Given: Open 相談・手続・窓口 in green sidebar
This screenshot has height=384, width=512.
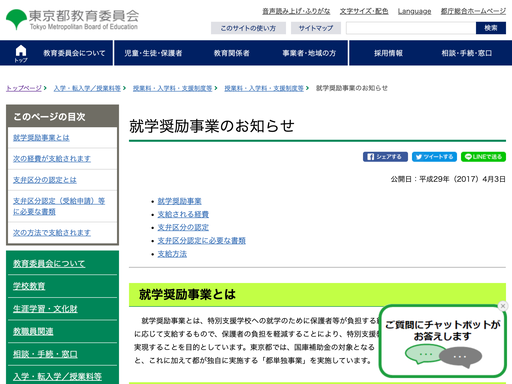Looking at the screenshot, I should point(45,354).
